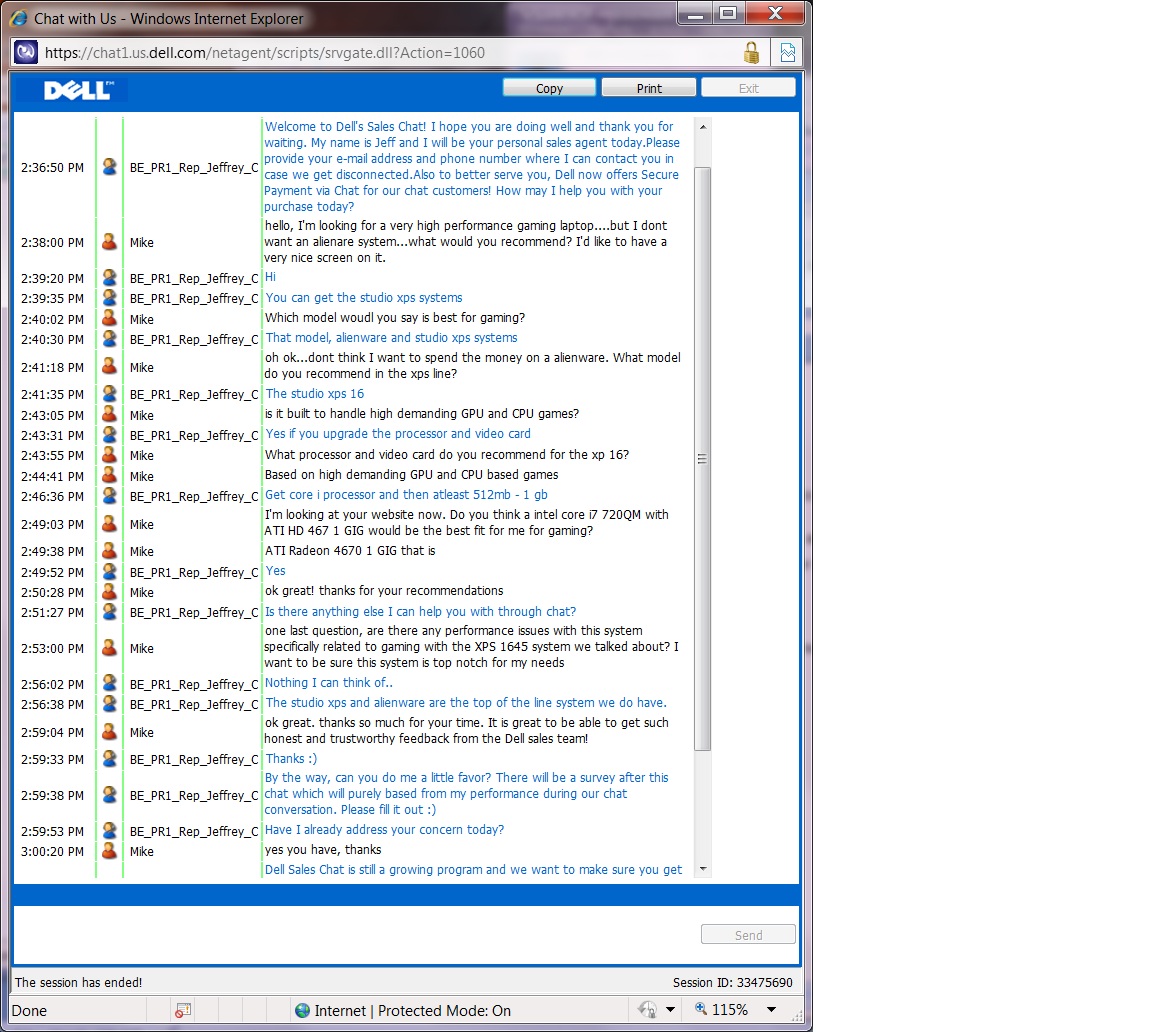Click 'The session has ended!' status text

78,983
